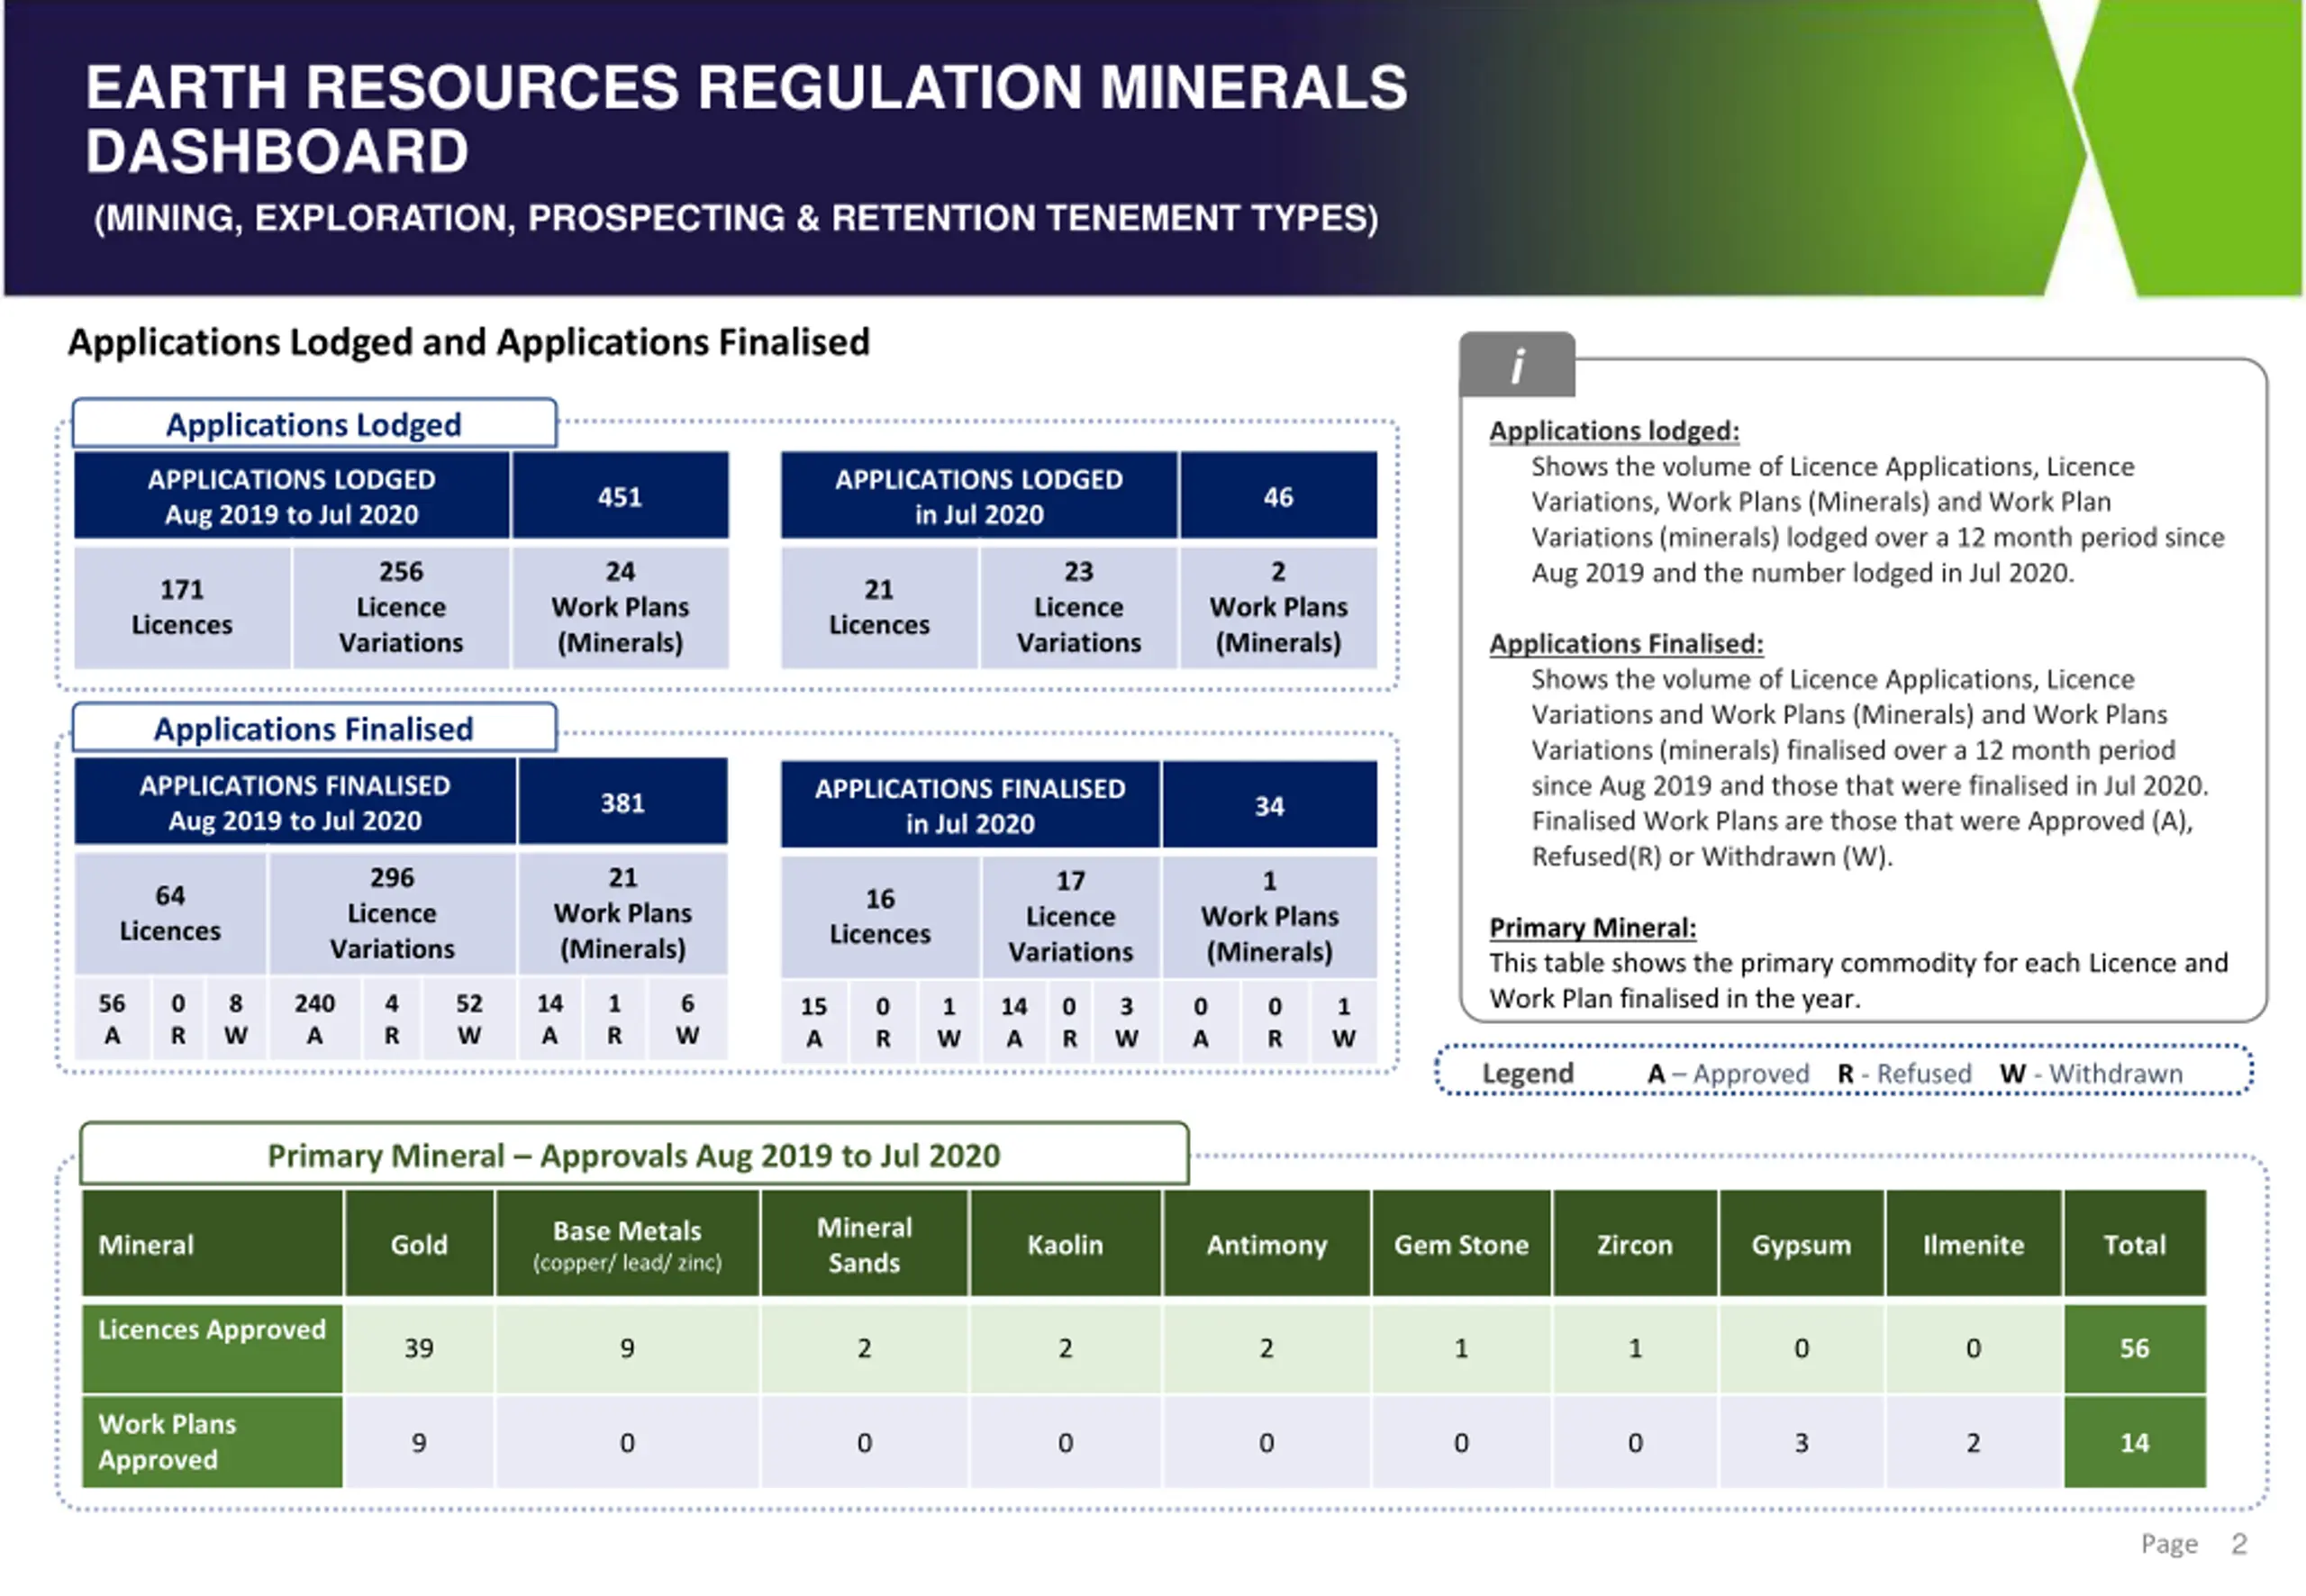Select the 171 Licences cell

click(x=182, y=607)
